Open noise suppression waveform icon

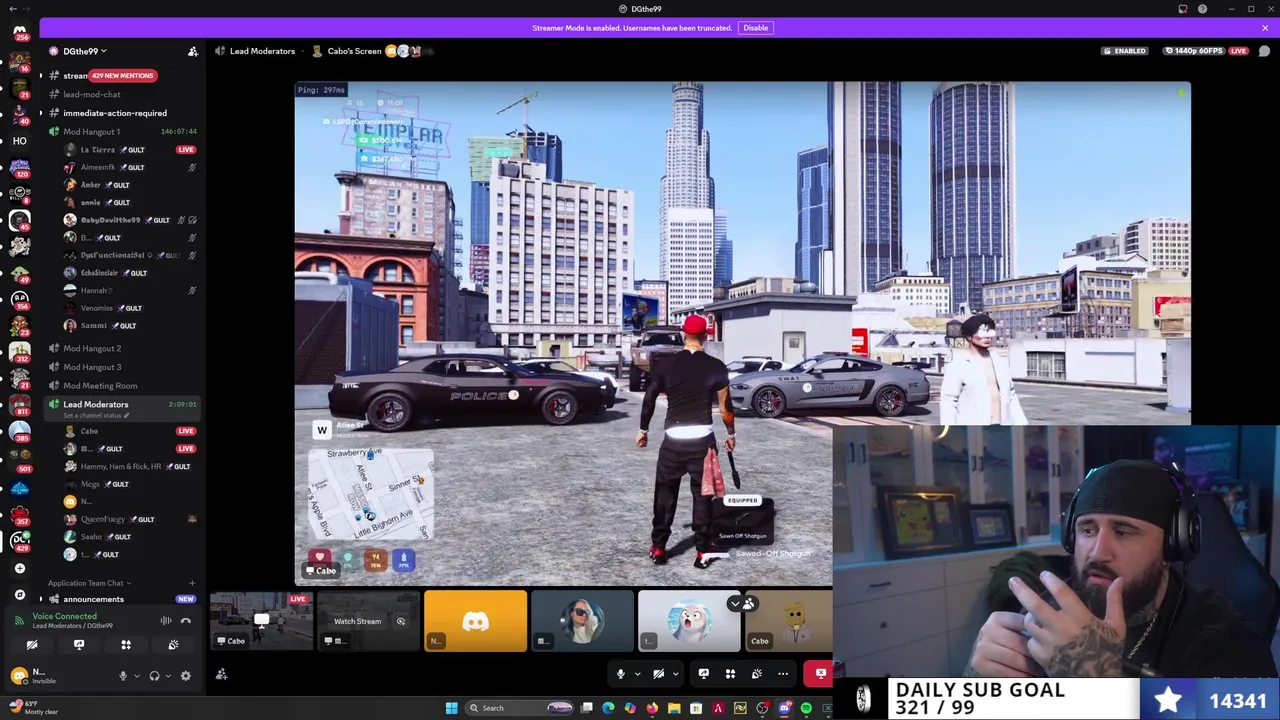click(166, 621)
